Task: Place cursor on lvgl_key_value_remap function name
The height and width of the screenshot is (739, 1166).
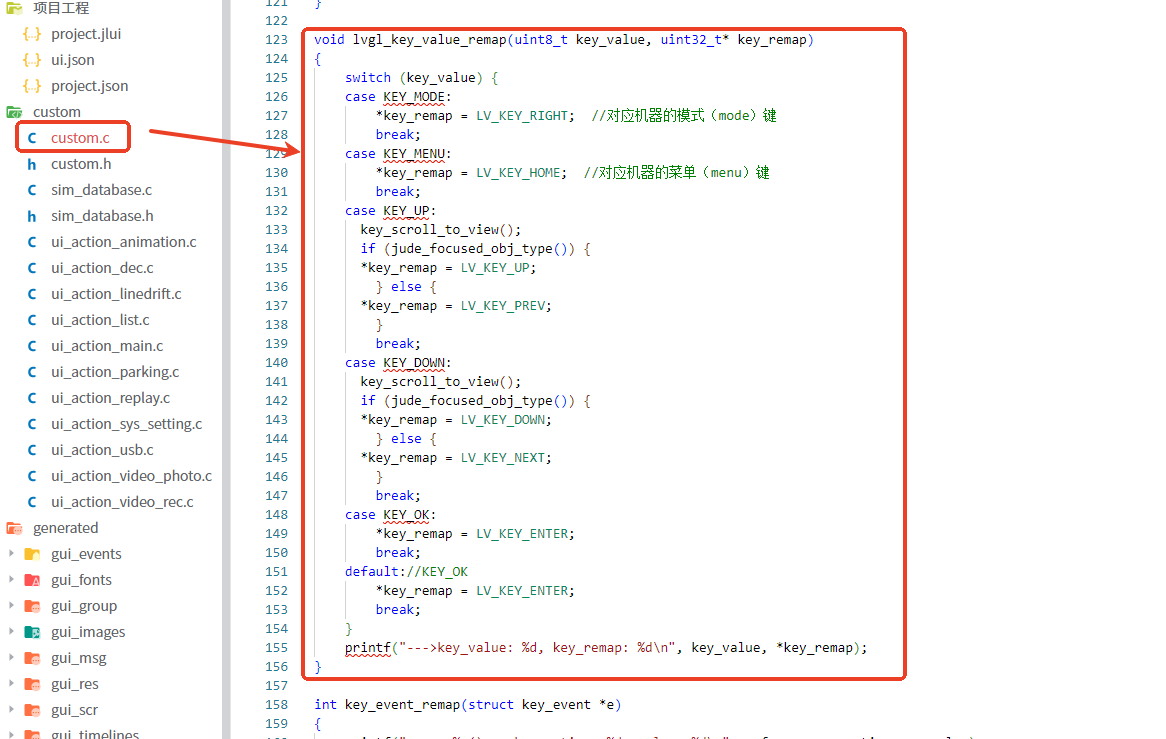Action: [x=430, y=39]
